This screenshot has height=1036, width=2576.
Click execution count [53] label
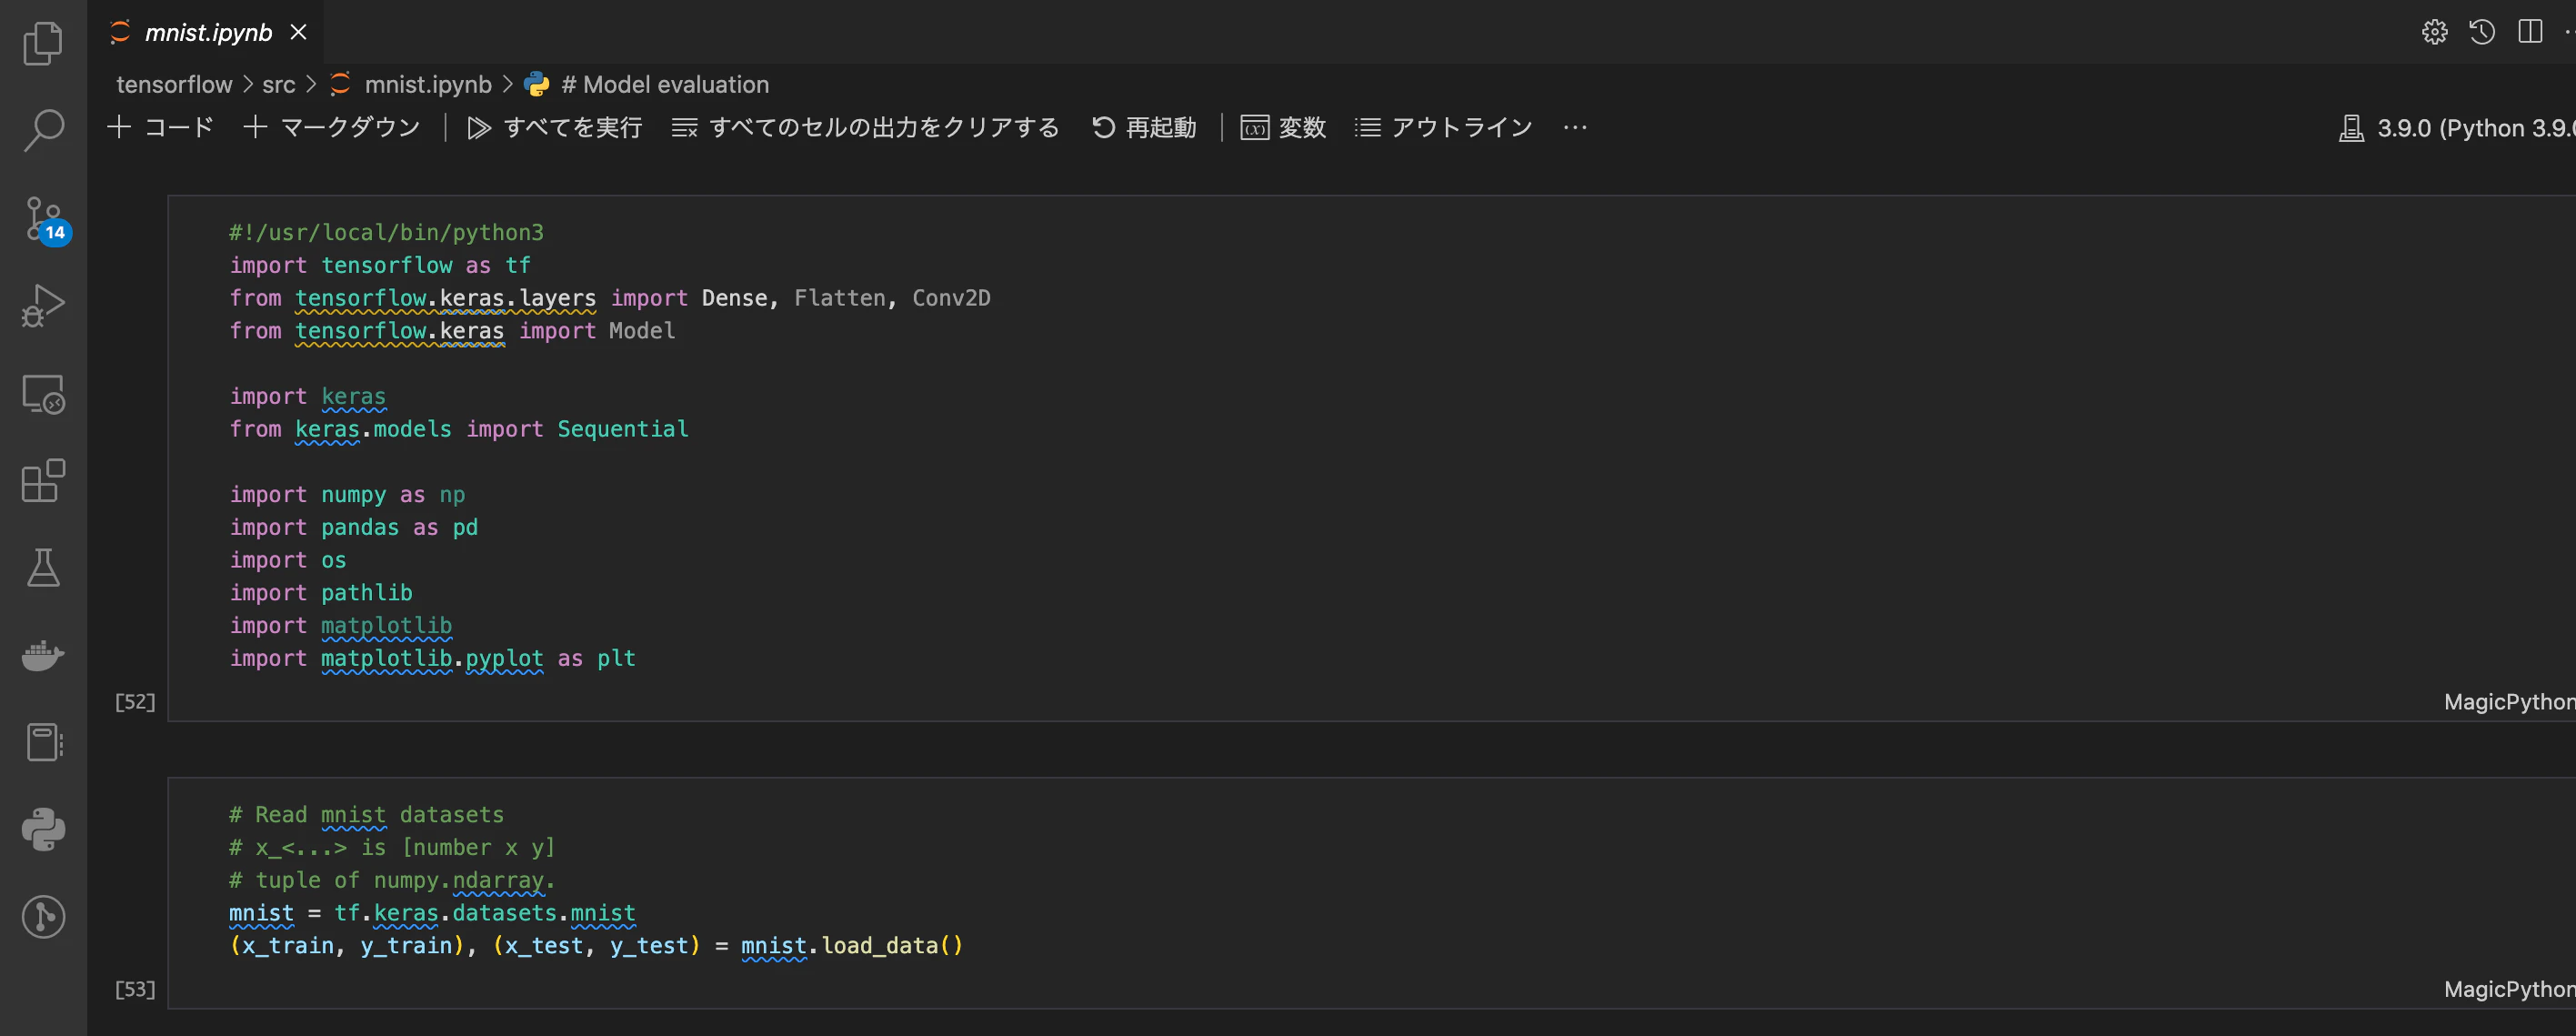[135, 989]
